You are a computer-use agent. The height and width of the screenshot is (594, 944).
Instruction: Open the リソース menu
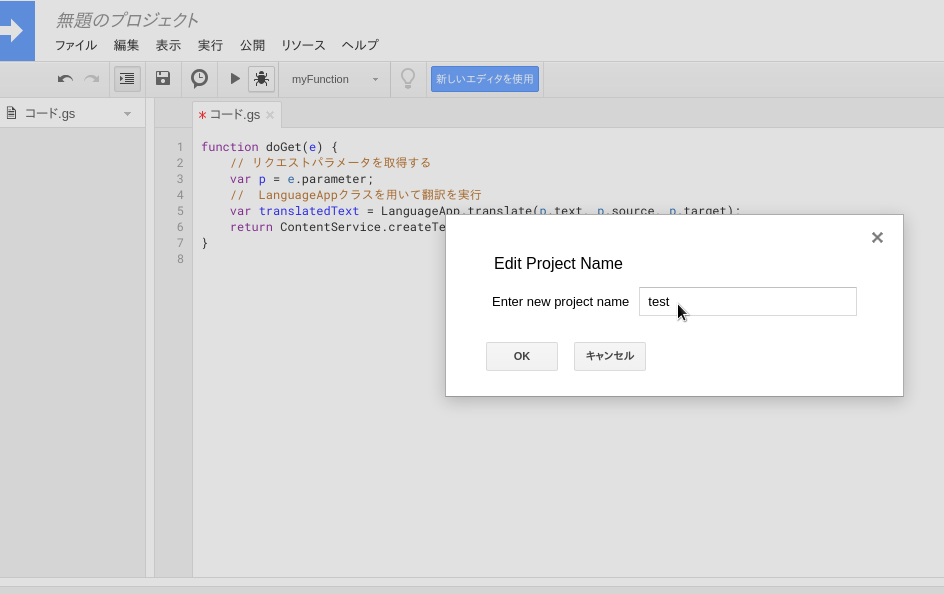(x=302, y=45)
